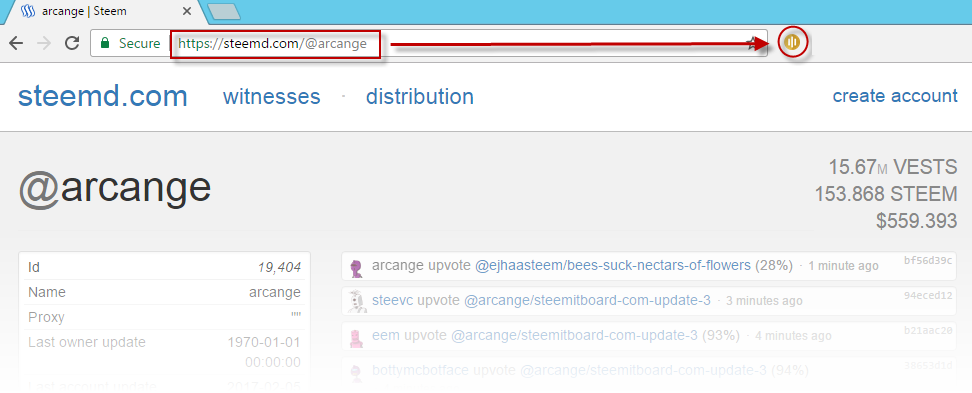The width and height of the screenshot is (972, 393).
Task: Click the arcange avatar in the first upvote row
Action: coord(356,267)
